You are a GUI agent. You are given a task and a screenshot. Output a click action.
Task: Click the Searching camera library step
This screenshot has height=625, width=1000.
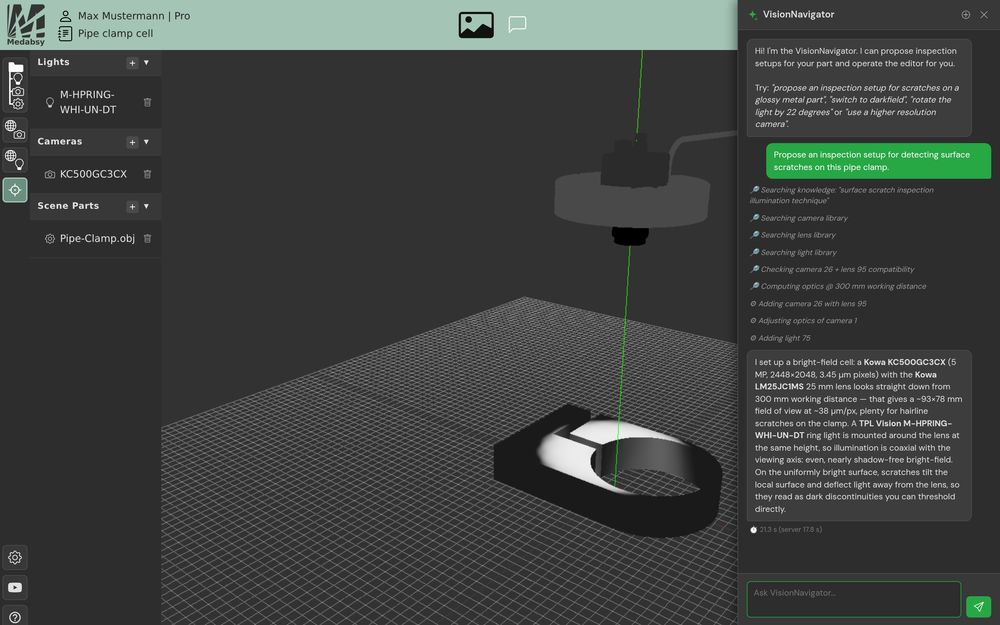(x=798, y=218)
